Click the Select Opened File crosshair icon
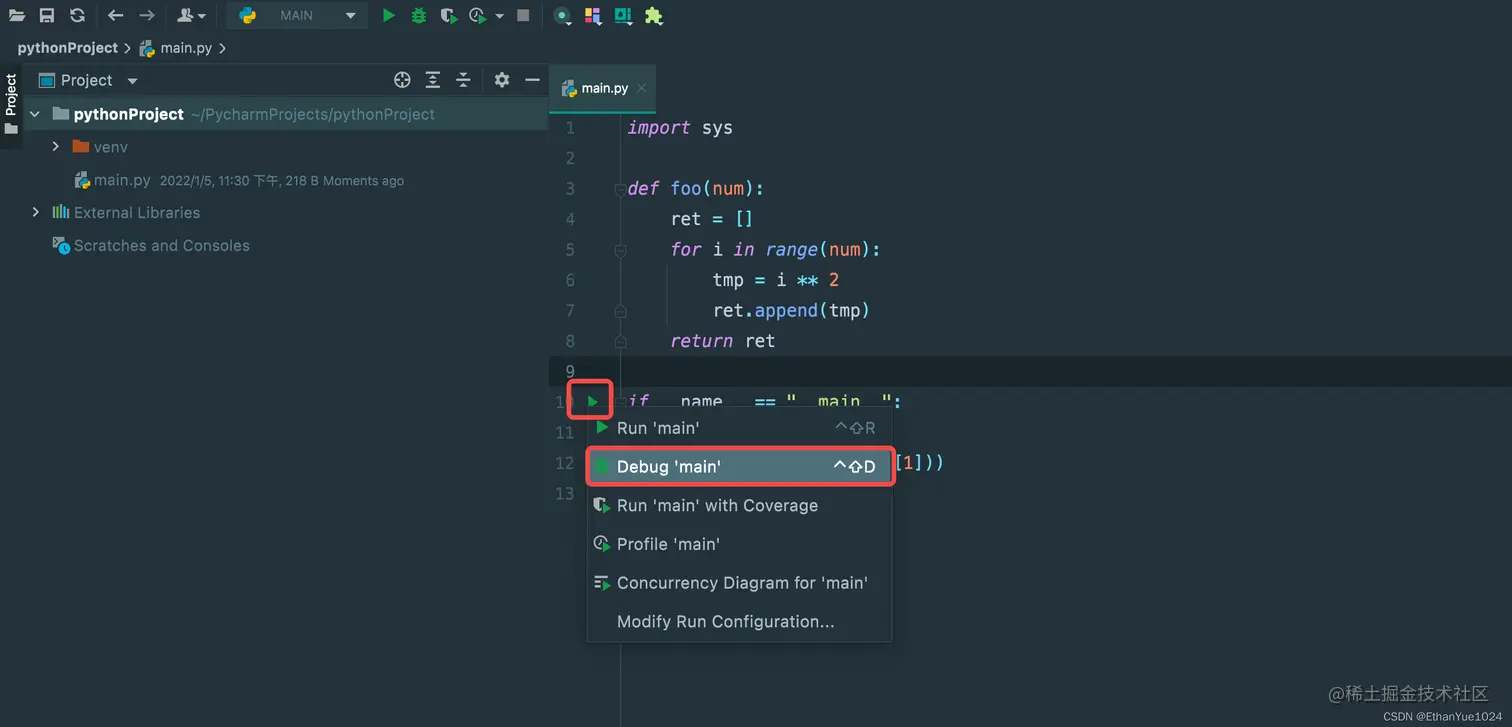This screenshot has width=1512, height=727. coord(402,80)
